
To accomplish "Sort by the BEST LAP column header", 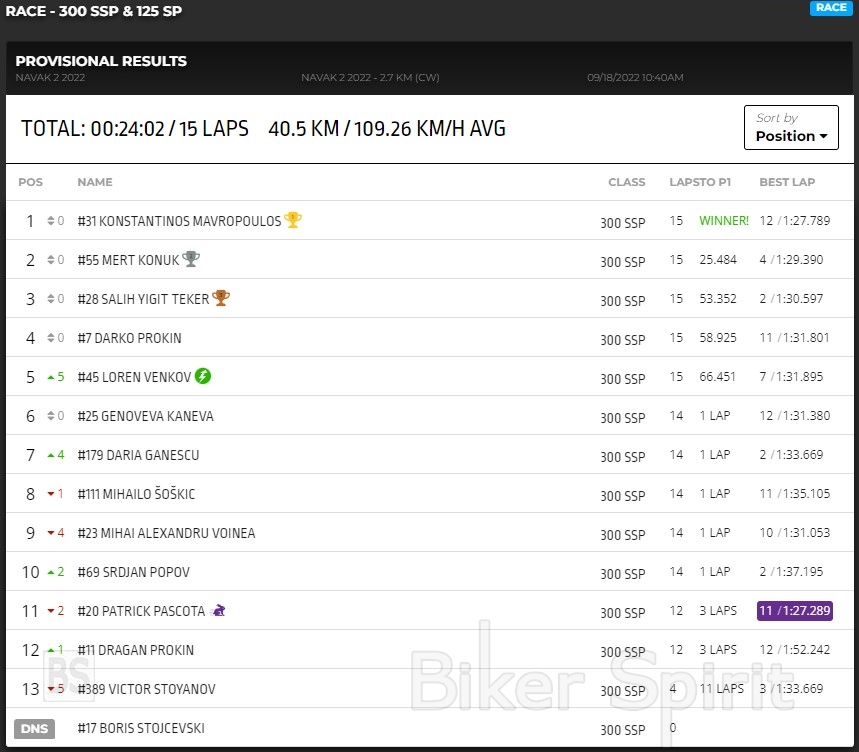I will tap(787, 182).
